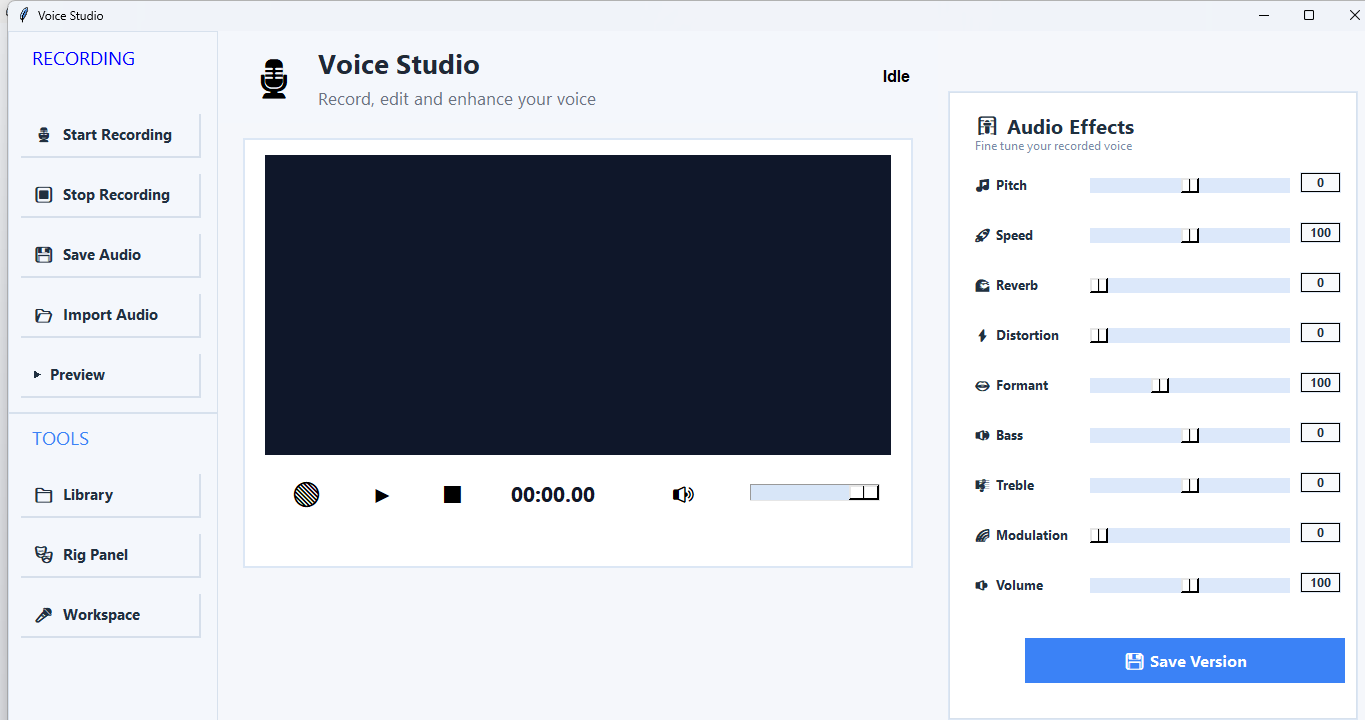Viewport: 1365px width, 720px height.
Task: Click the Reverb value field
Action: [x=1320, y=283]
